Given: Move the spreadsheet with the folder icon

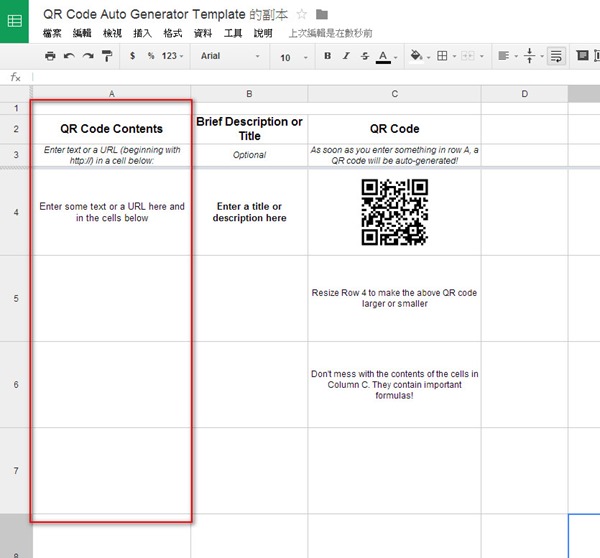Looking at the screenshot, I should pyautogui.click(x=321, y=15).
